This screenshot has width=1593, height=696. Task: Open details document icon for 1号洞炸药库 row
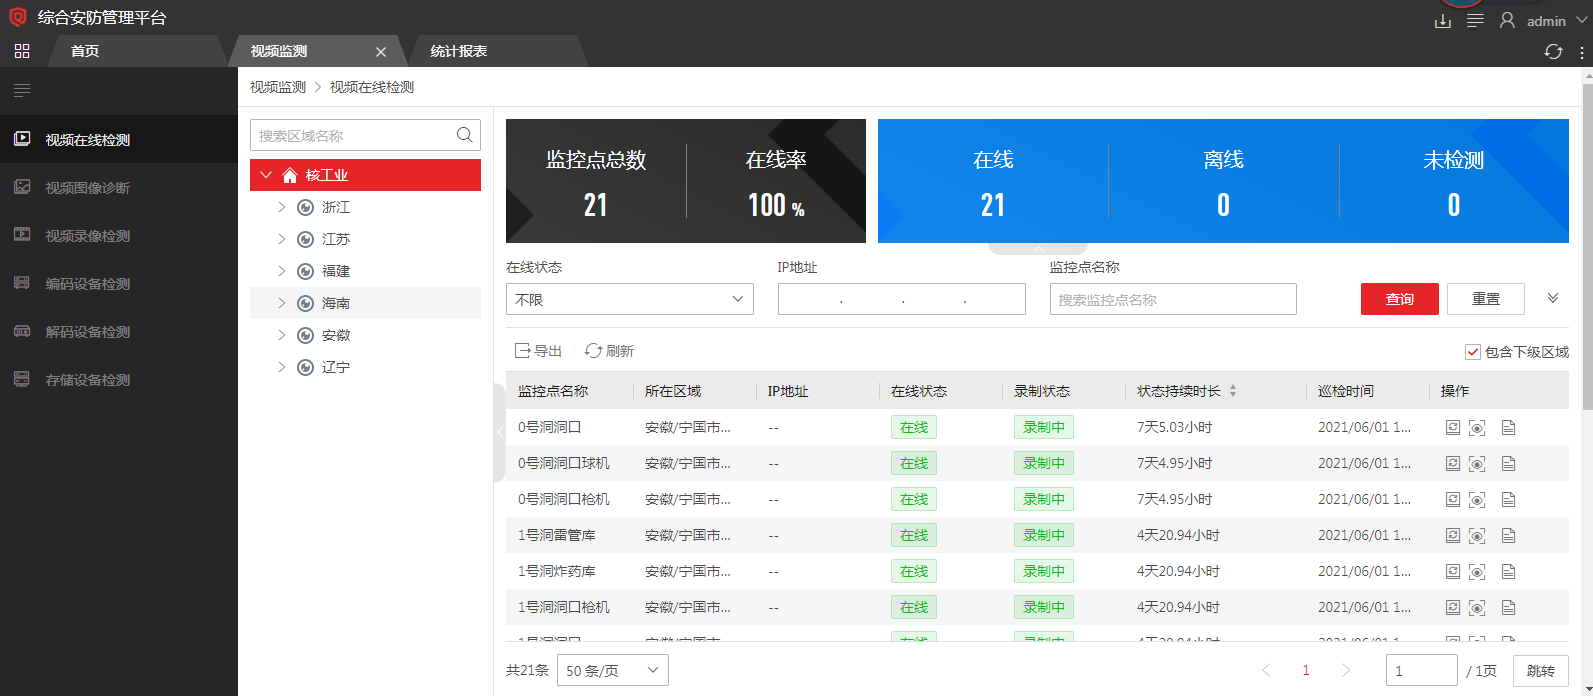pyautogui.click(x=1509, y=572)
